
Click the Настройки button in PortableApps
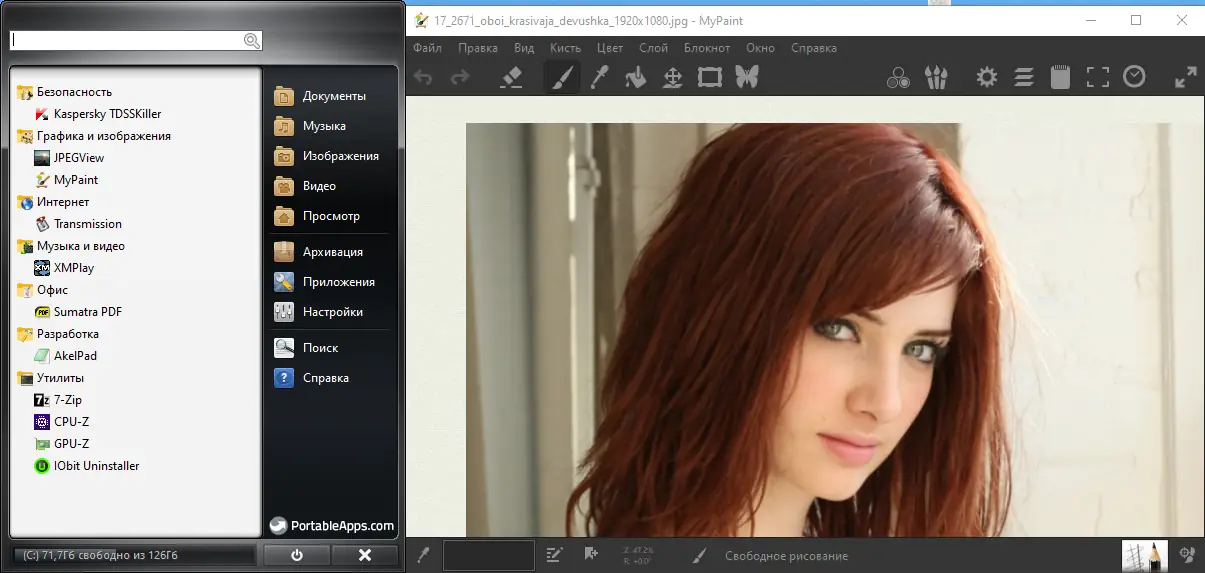(332, 312)
